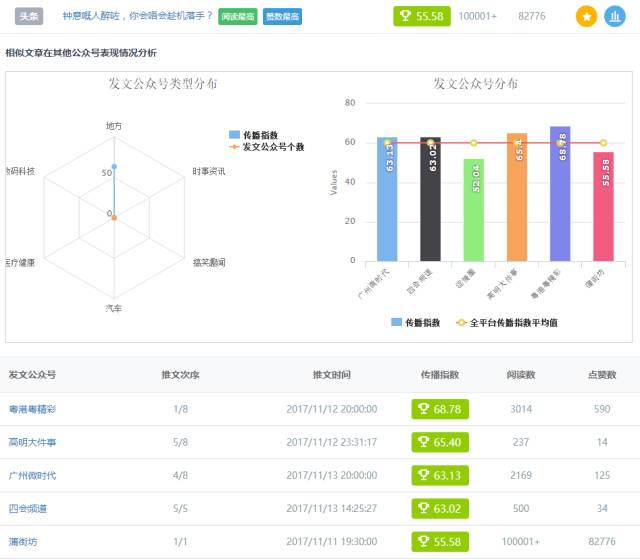Open the 高明大件事 account link
The width and height of the screenshot is (640, 560).
pyautogui.click(x=32, y=442)
